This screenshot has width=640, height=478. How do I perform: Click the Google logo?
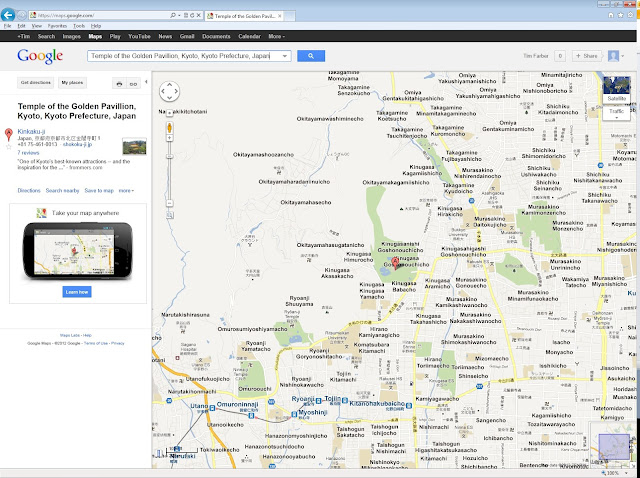[40, 56]
